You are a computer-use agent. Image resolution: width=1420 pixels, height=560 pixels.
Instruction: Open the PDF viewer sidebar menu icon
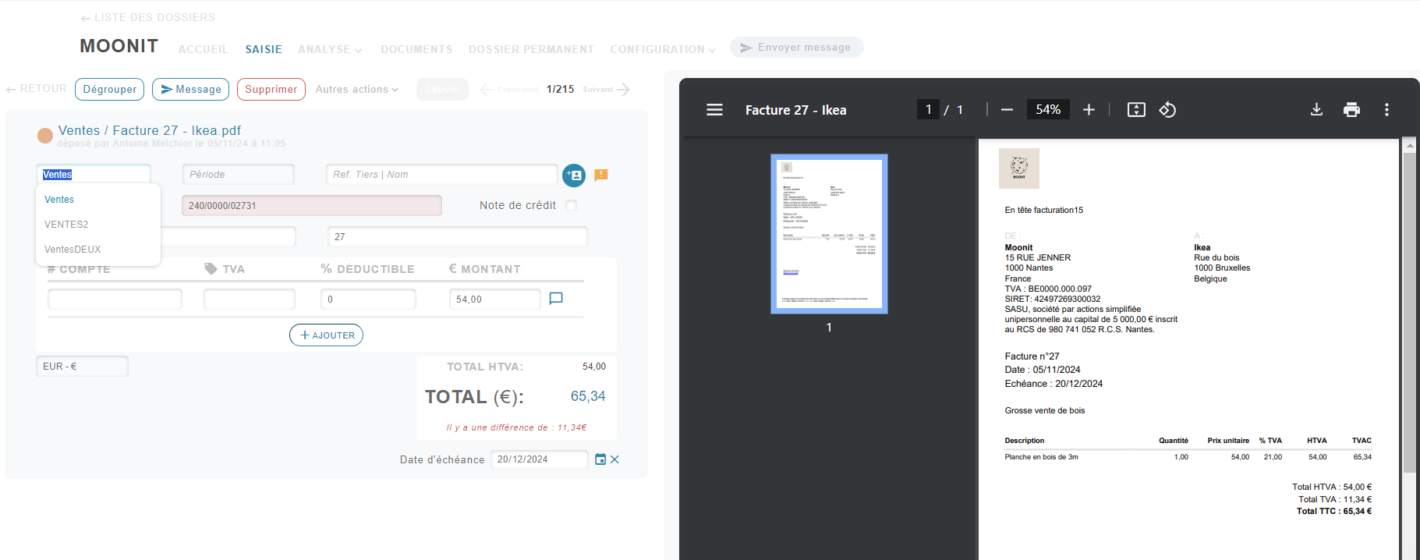click(x=714, y=110)
